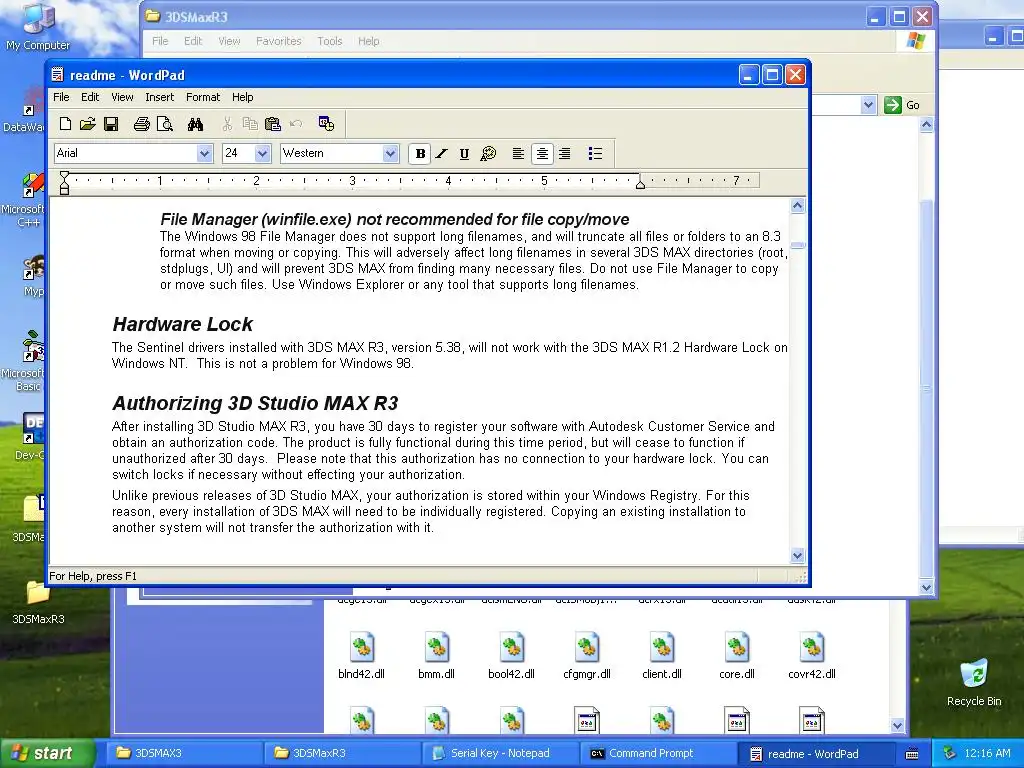Click Explorer window's scroll up arrow
1024x768 pixels.
point(926,125)
